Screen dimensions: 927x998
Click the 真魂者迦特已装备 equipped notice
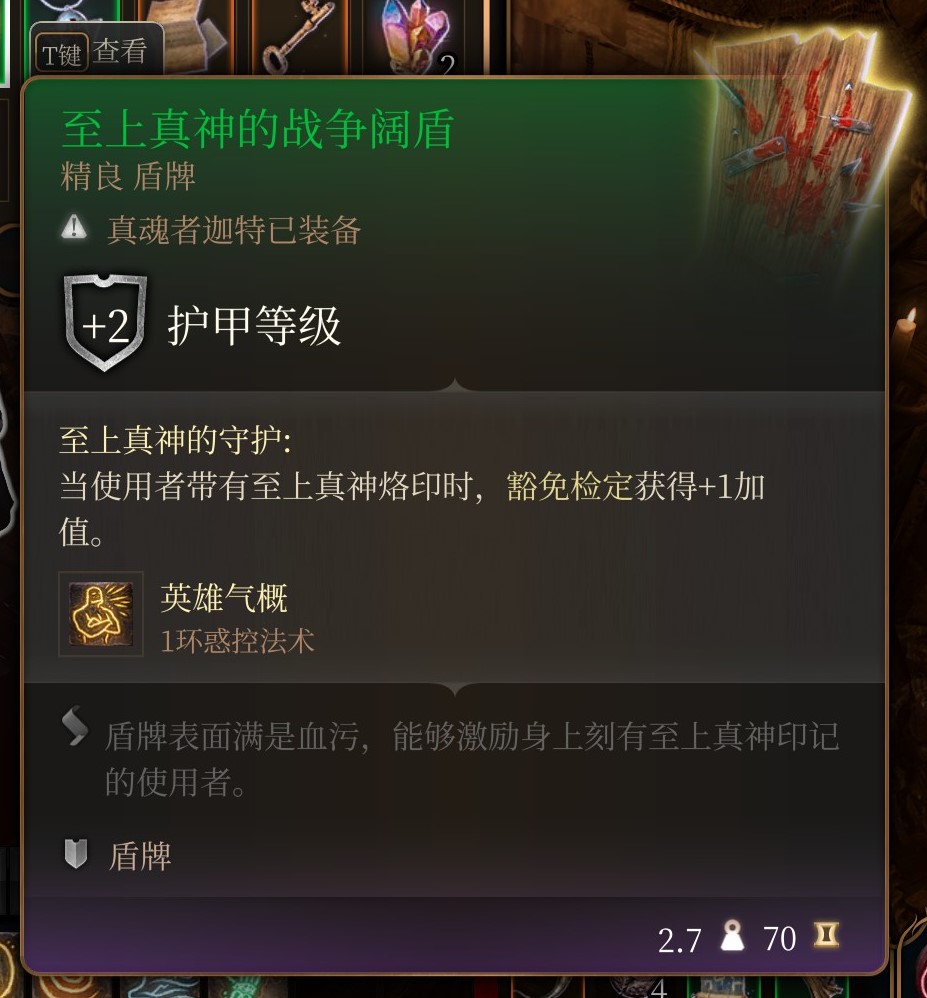(x=234, y=230)
